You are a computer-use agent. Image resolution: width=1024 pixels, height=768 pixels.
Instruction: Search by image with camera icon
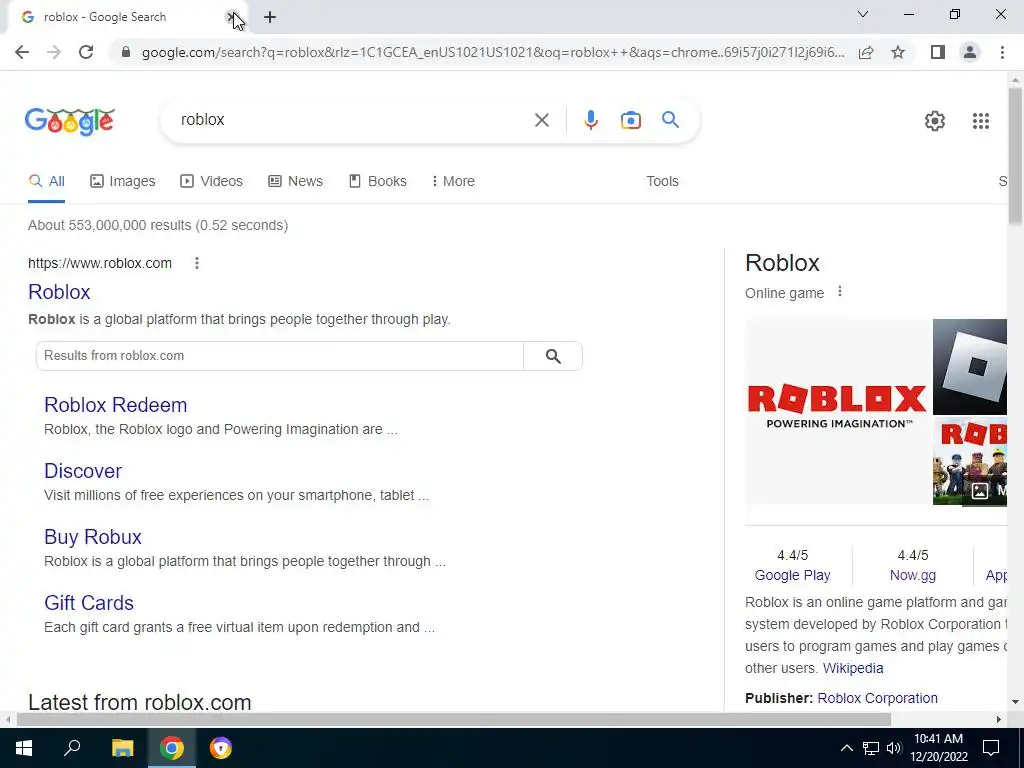pos(631,120)
